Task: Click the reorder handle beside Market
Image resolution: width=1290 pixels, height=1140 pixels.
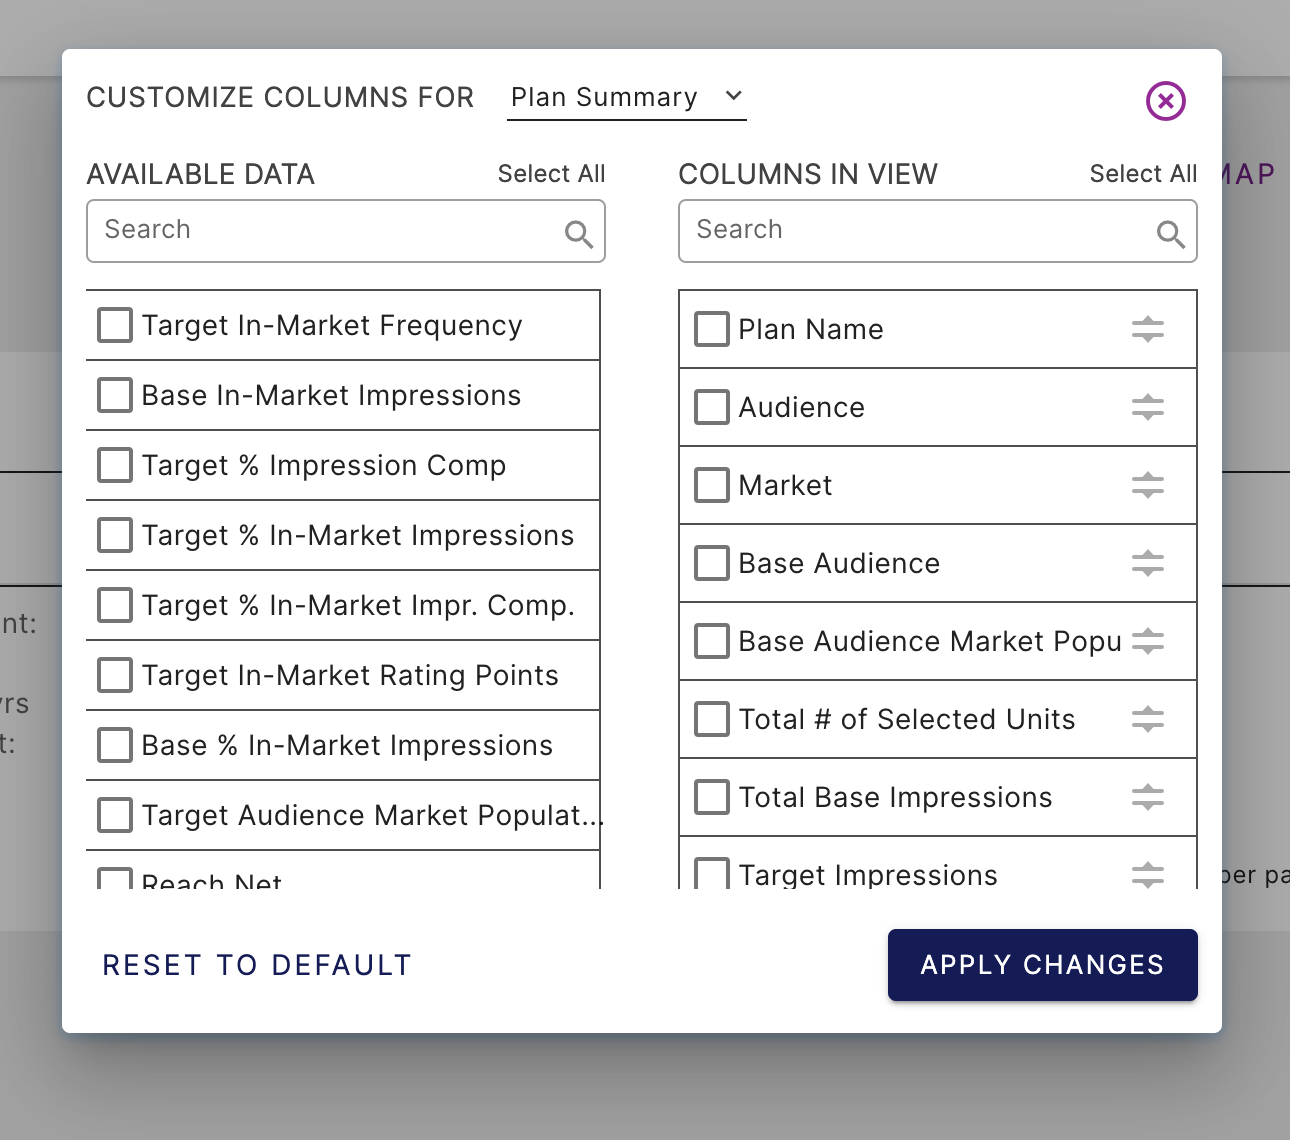Action: pyautogui.click(x=1148, y=485)
